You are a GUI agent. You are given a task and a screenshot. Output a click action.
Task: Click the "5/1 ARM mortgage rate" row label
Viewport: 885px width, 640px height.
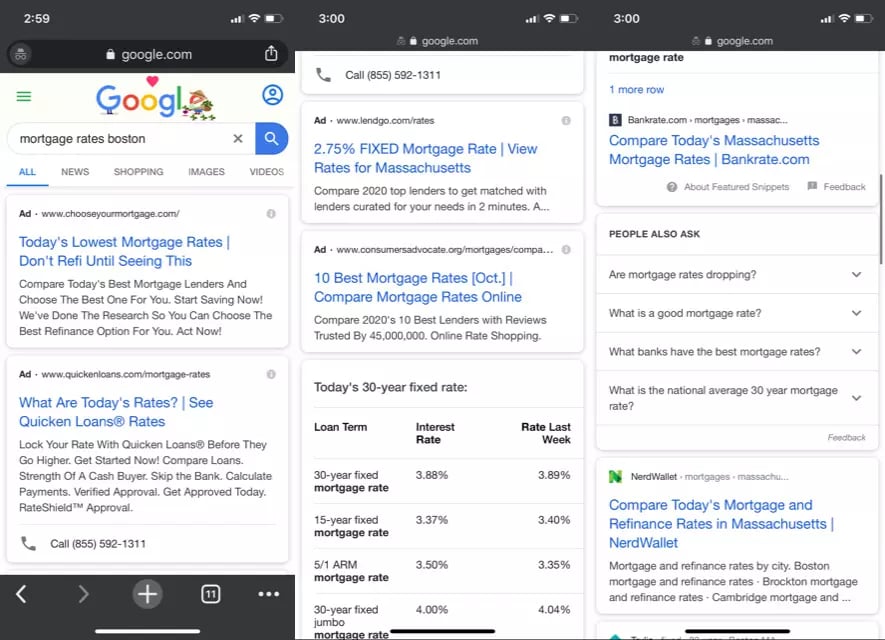point(351,571)
